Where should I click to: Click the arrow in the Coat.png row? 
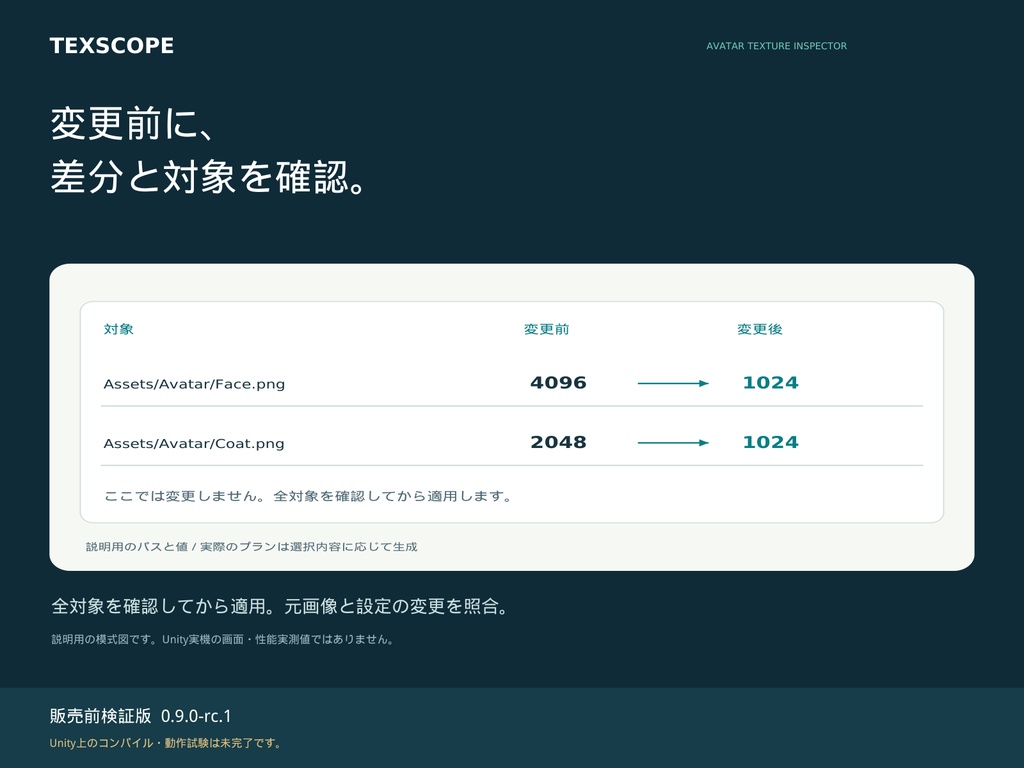pos(673,443)
